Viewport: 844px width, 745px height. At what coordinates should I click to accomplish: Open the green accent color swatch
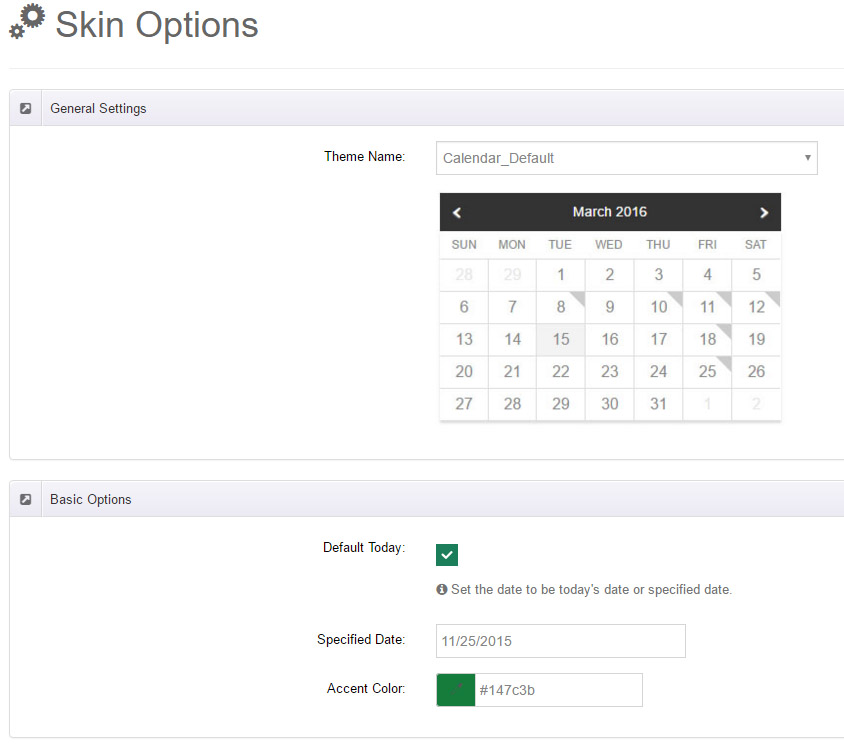coord(456,690)
